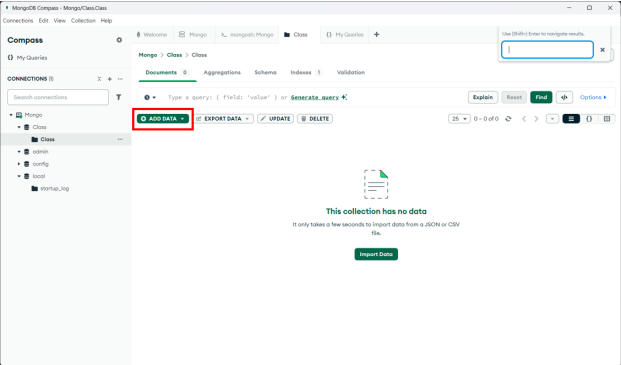Open the View menu
This screenshot has height=365, width=621.
point(60,21)
